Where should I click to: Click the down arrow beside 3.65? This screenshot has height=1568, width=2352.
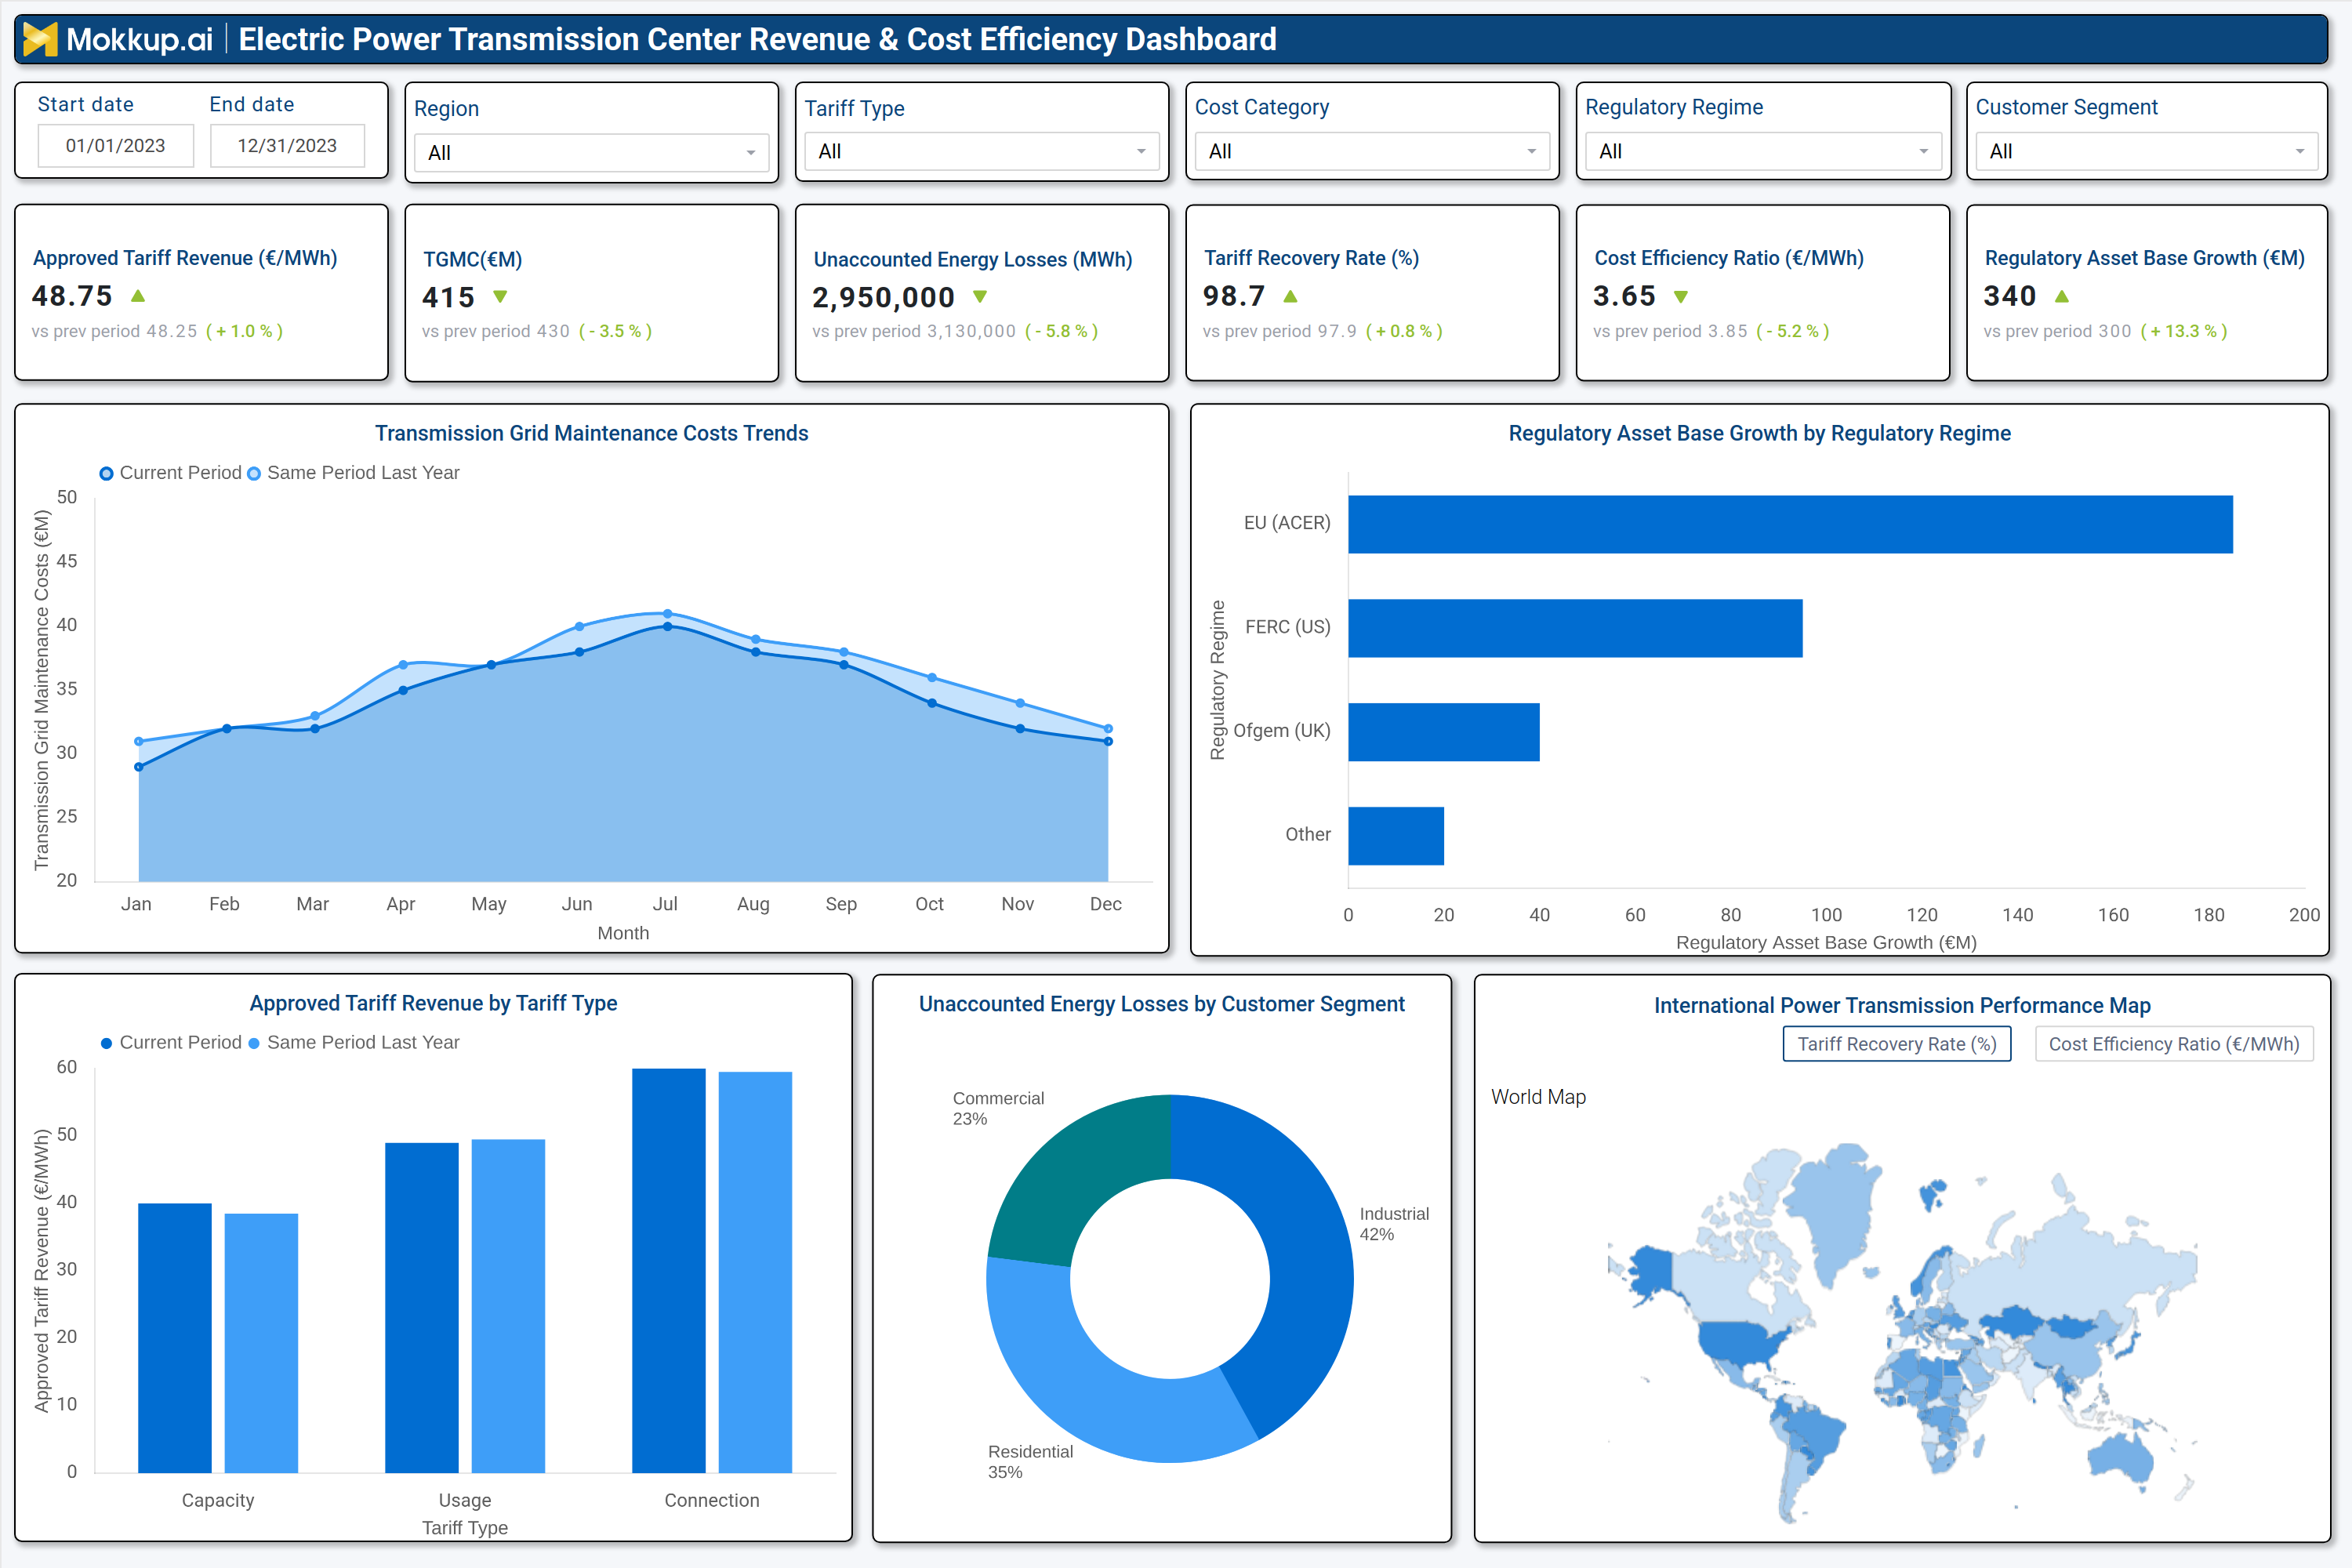[x=1681, y=297]
